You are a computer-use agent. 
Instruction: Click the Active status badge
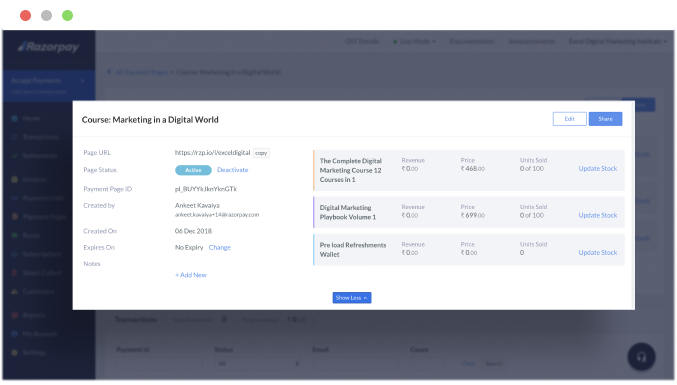click(193, 170)
